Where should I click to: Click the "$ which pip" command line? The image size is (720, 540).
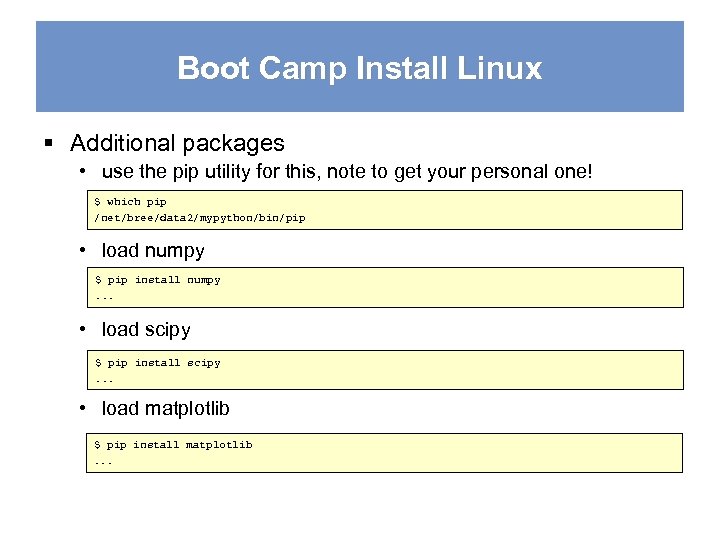click(130, 201)
